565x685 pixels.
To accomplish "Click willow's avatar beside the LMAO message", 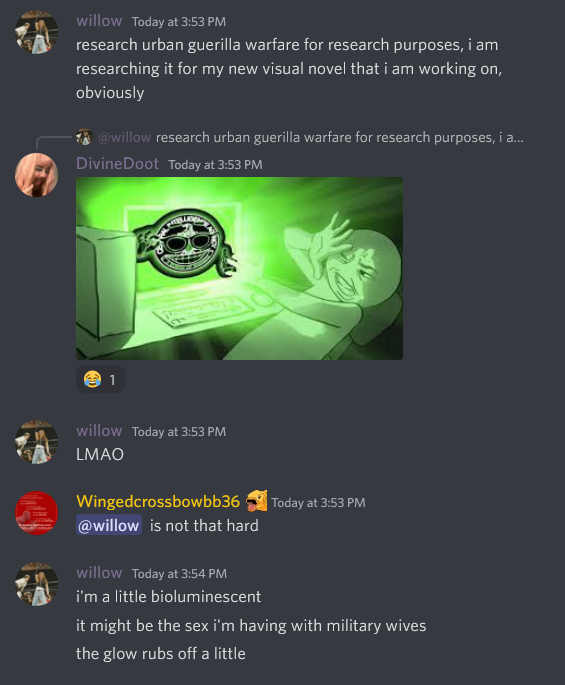I will coord(37,442).
